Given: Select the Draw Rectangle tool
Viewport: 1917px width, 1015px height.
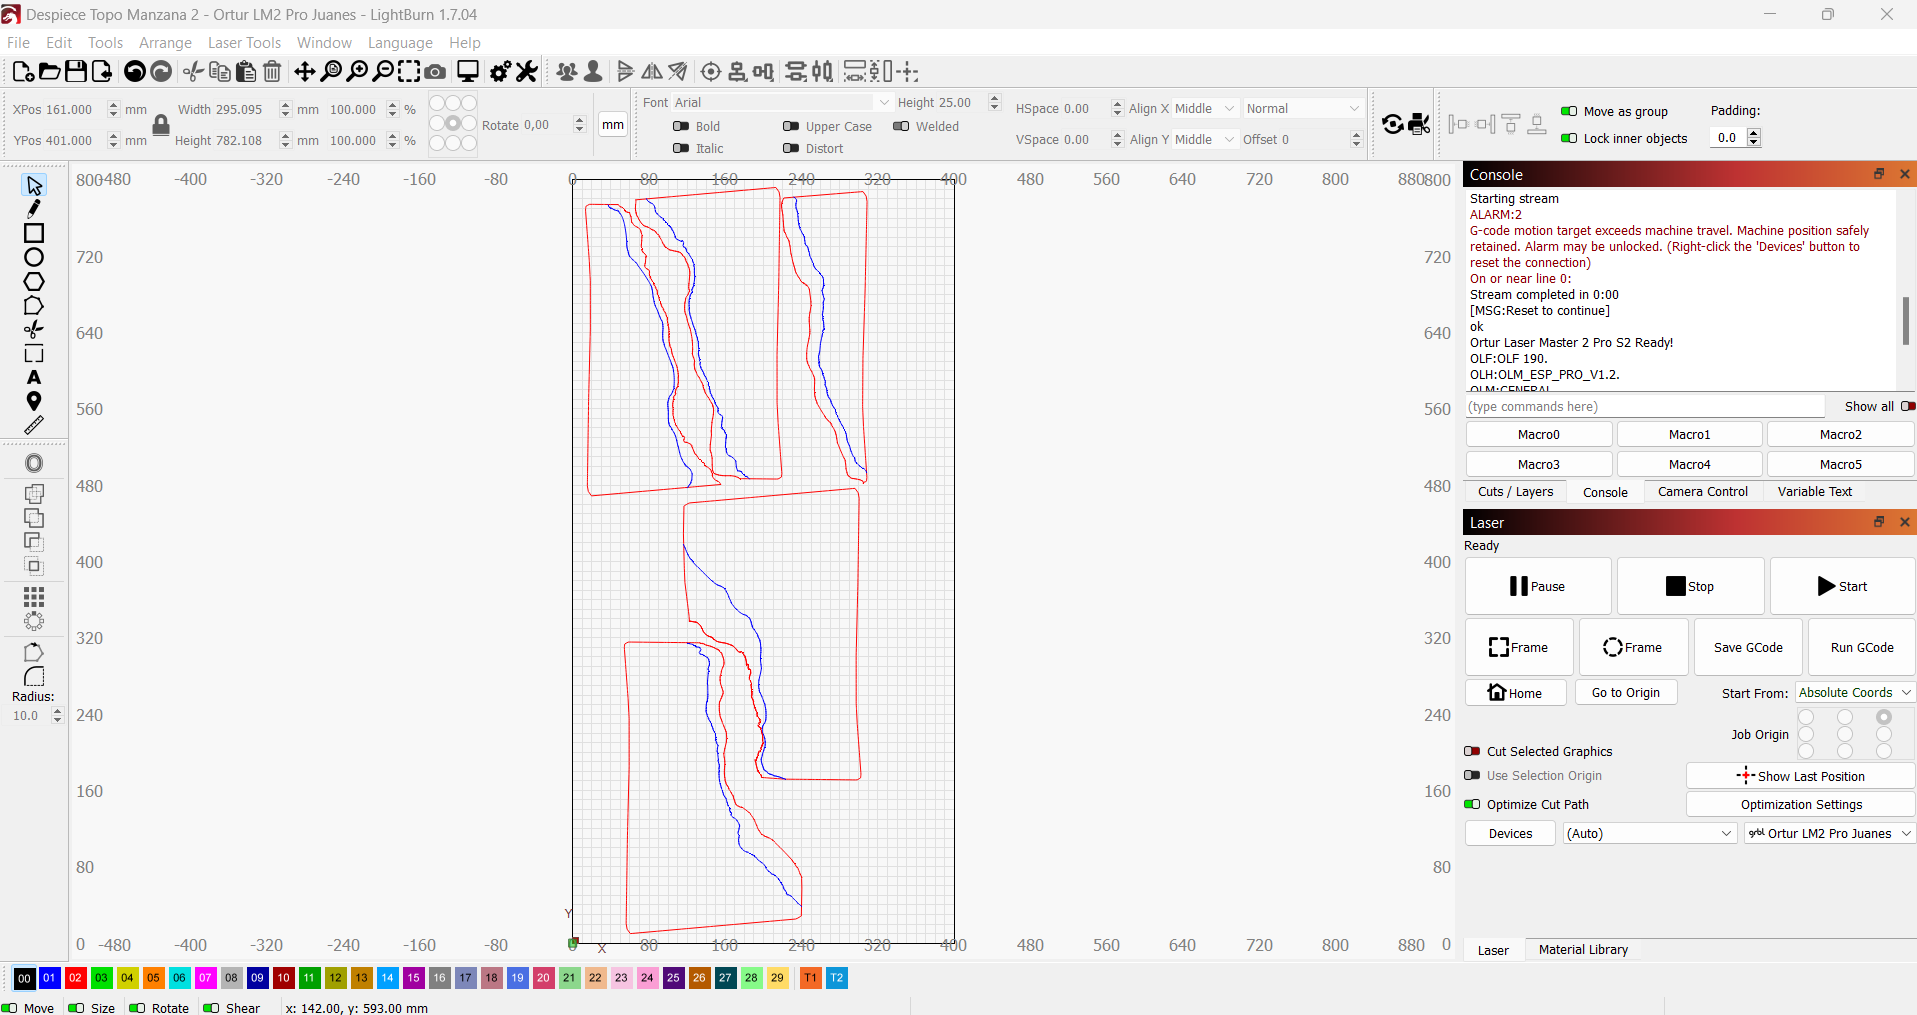Looking at the screenshot, I should (x=34, y=233).
